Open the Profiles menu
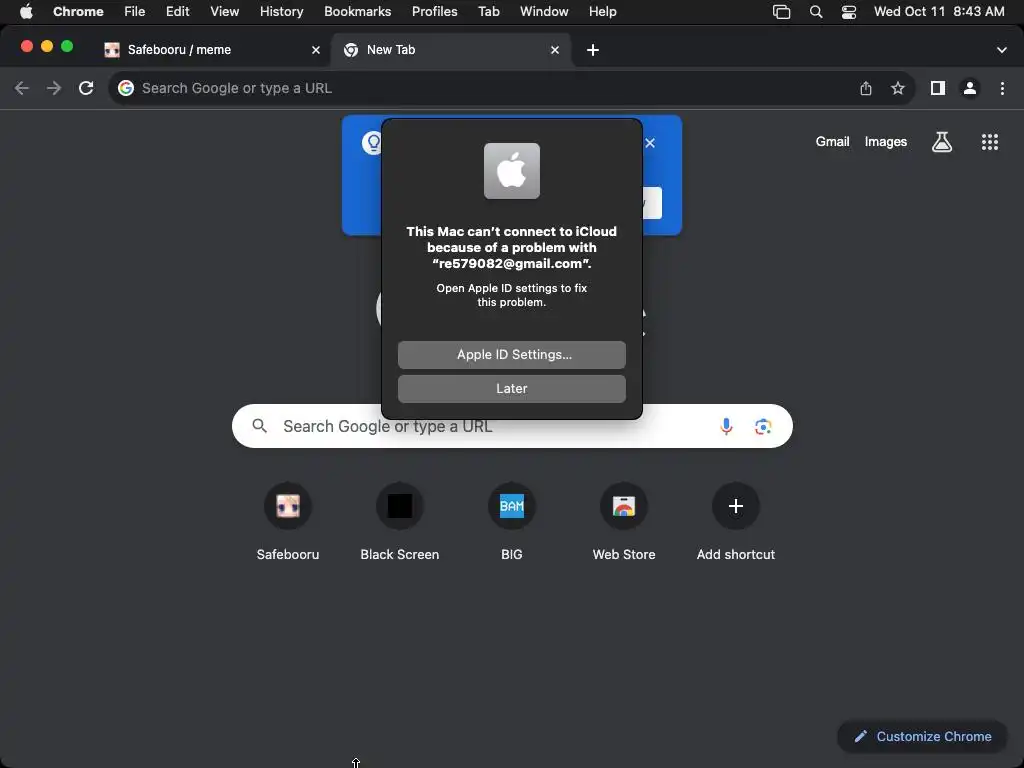This screenshot has height=768, width=1024. pos(434,11)
